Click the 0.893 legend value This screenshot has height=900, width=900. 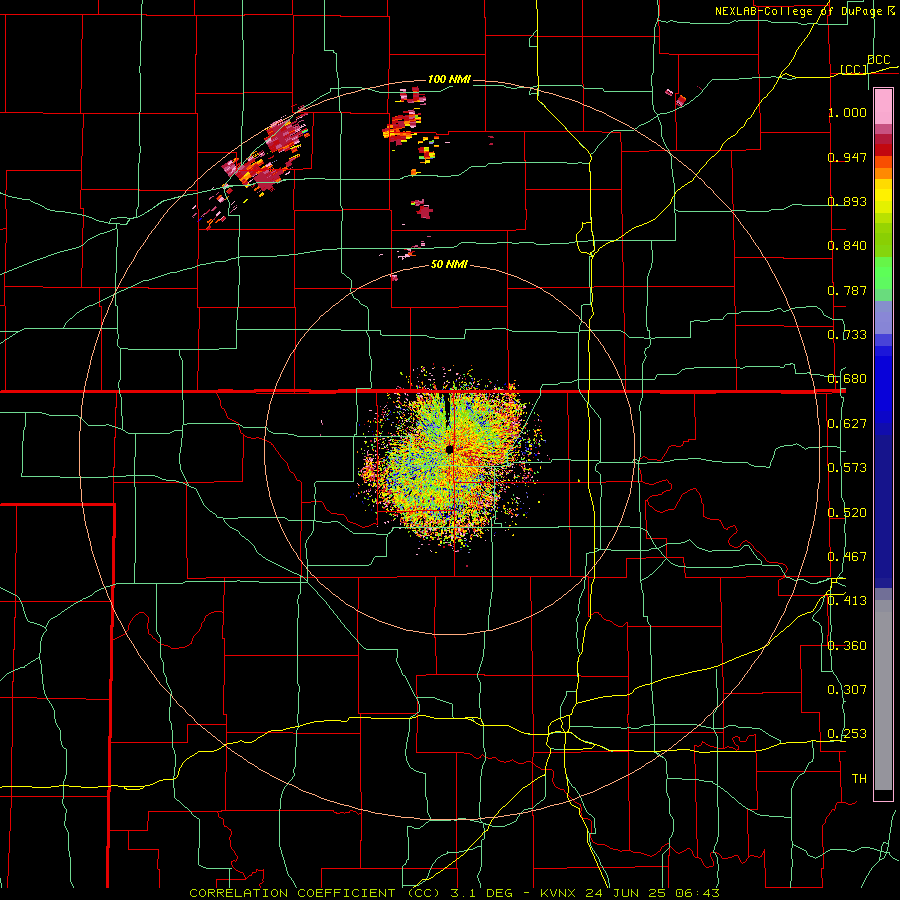point(847,201)
